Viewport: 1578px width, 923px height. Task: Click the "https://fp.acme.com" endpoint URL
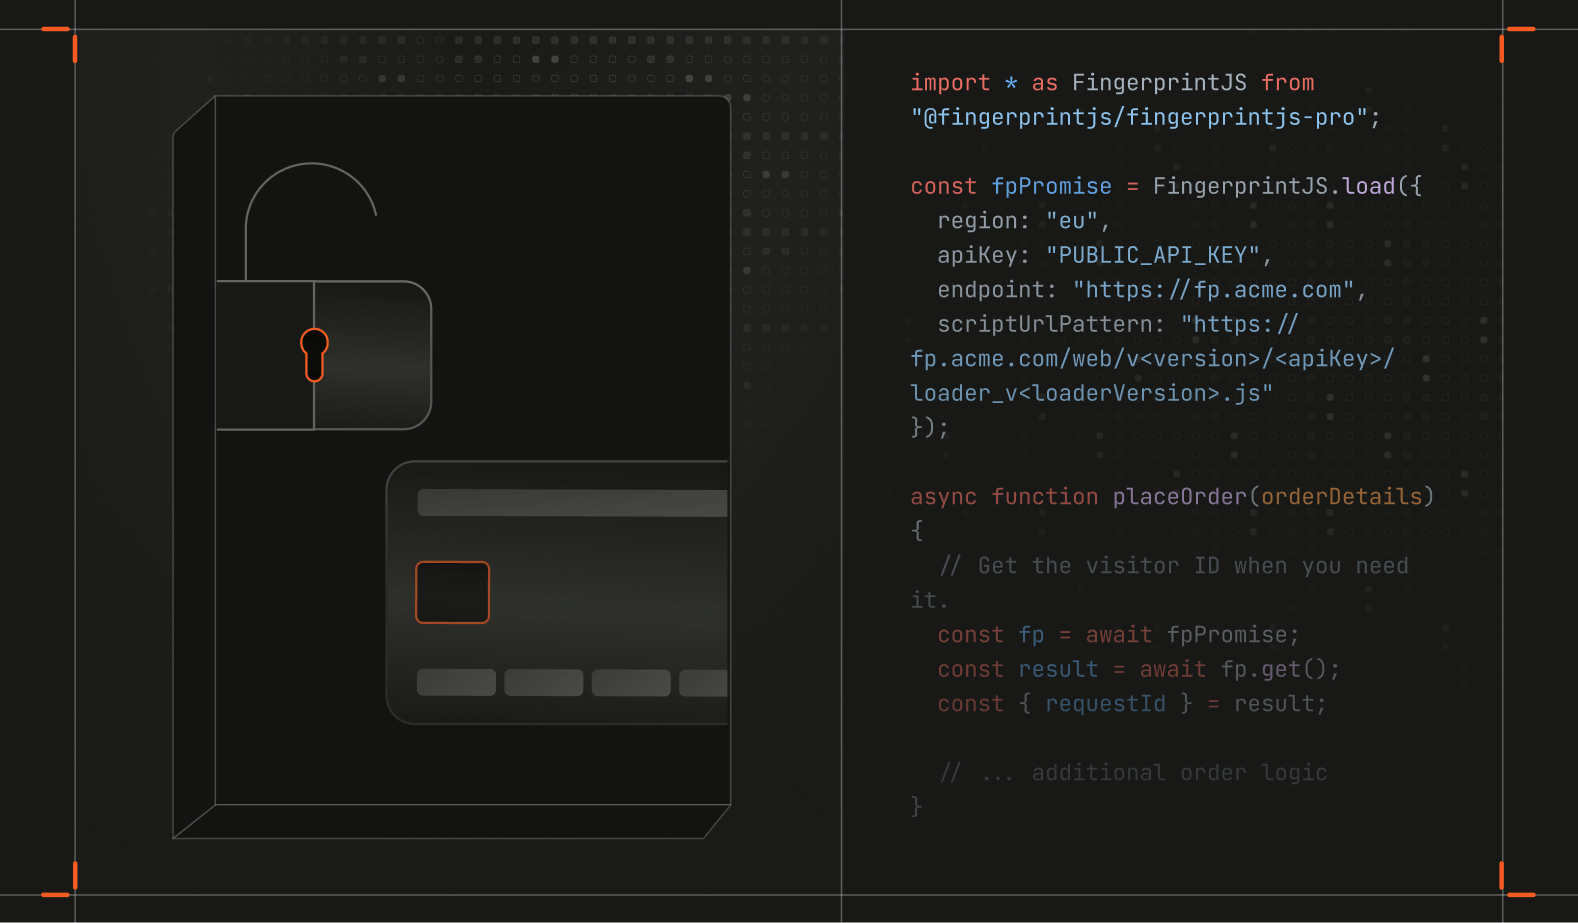tap(1213, 290)
